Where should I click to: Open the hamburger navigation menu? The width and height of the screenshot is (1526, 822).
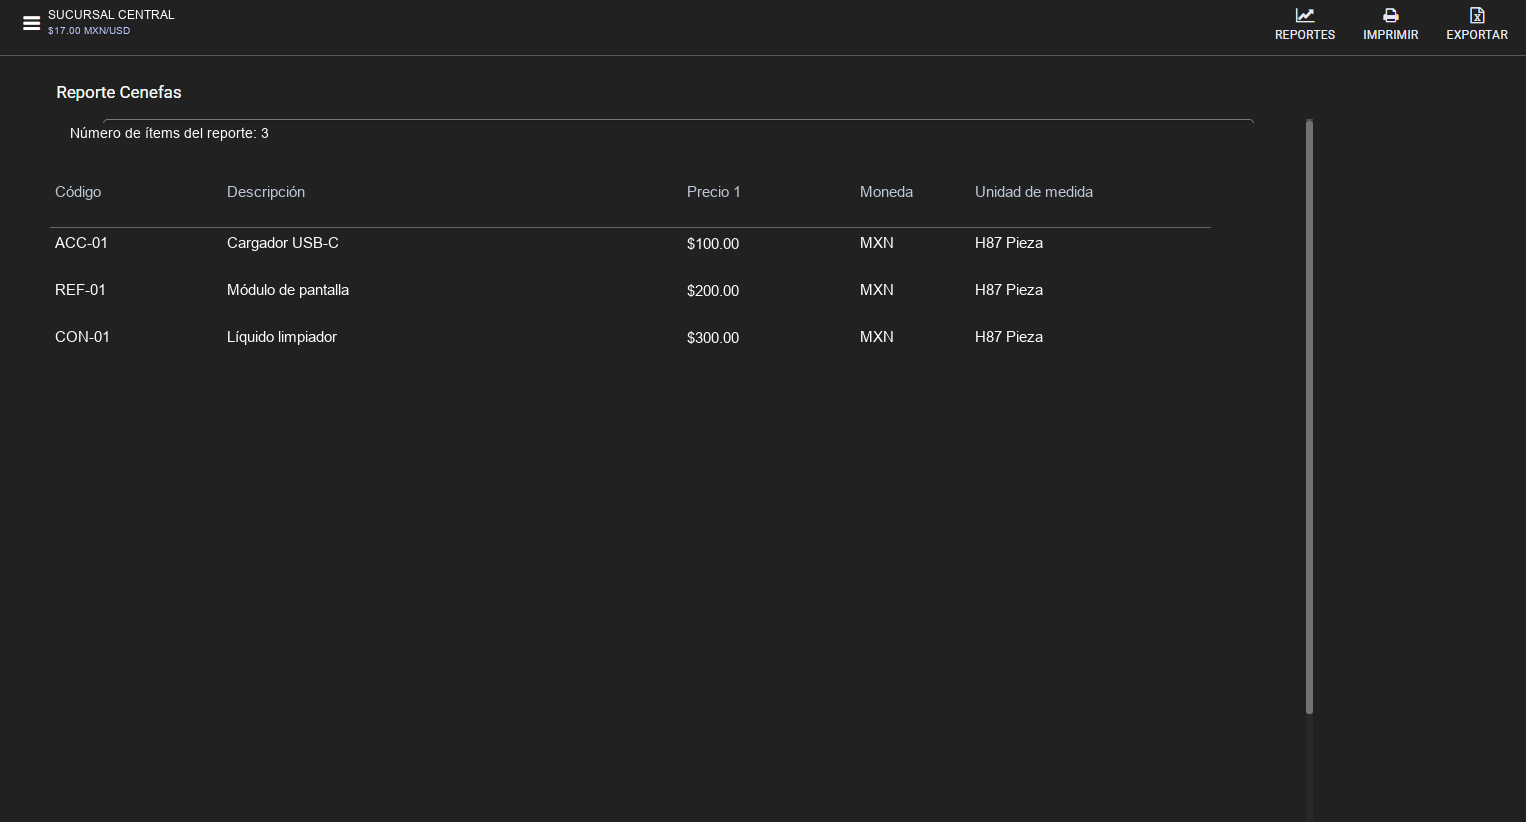(32, 23)
